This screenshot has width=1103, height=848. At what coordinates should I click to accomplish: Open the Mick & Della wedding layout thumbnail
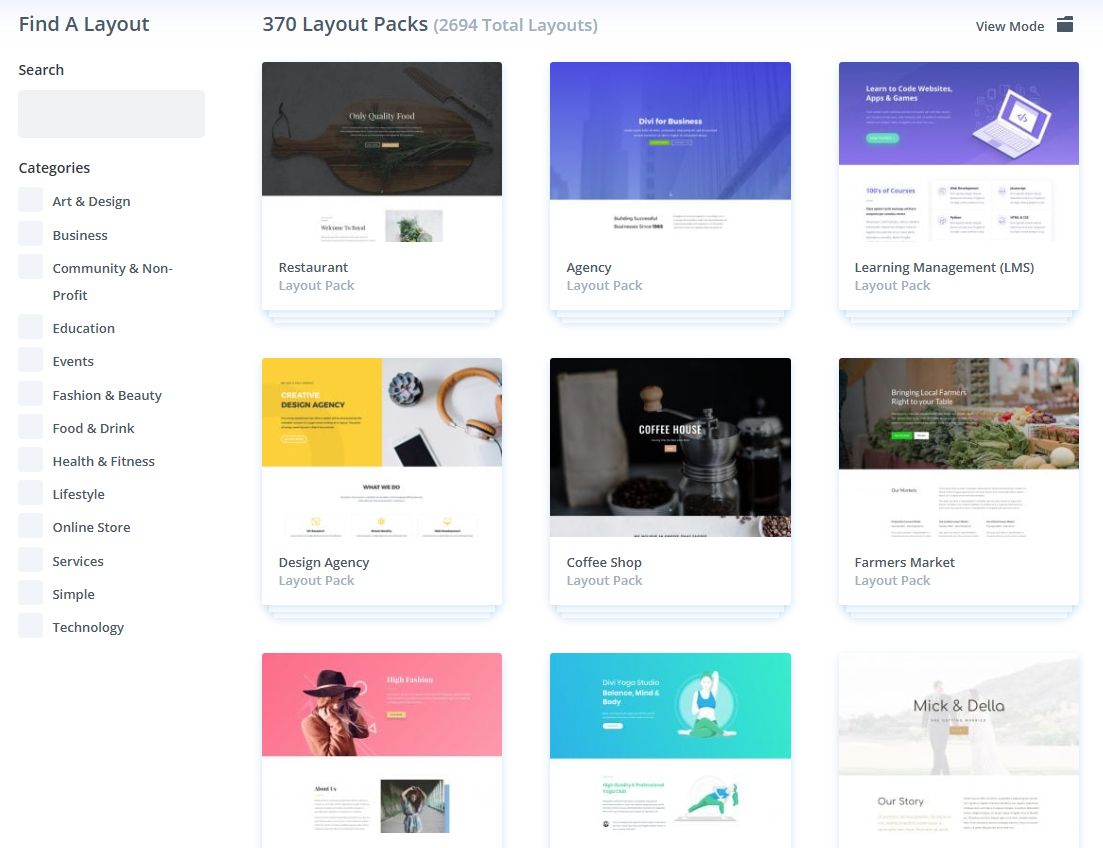click(959, 744)
